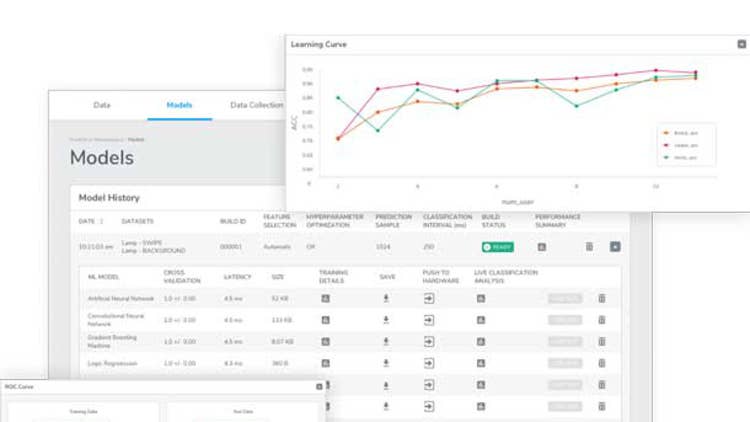
Task: Open the Data Collection tab
Action: [257, 105]
